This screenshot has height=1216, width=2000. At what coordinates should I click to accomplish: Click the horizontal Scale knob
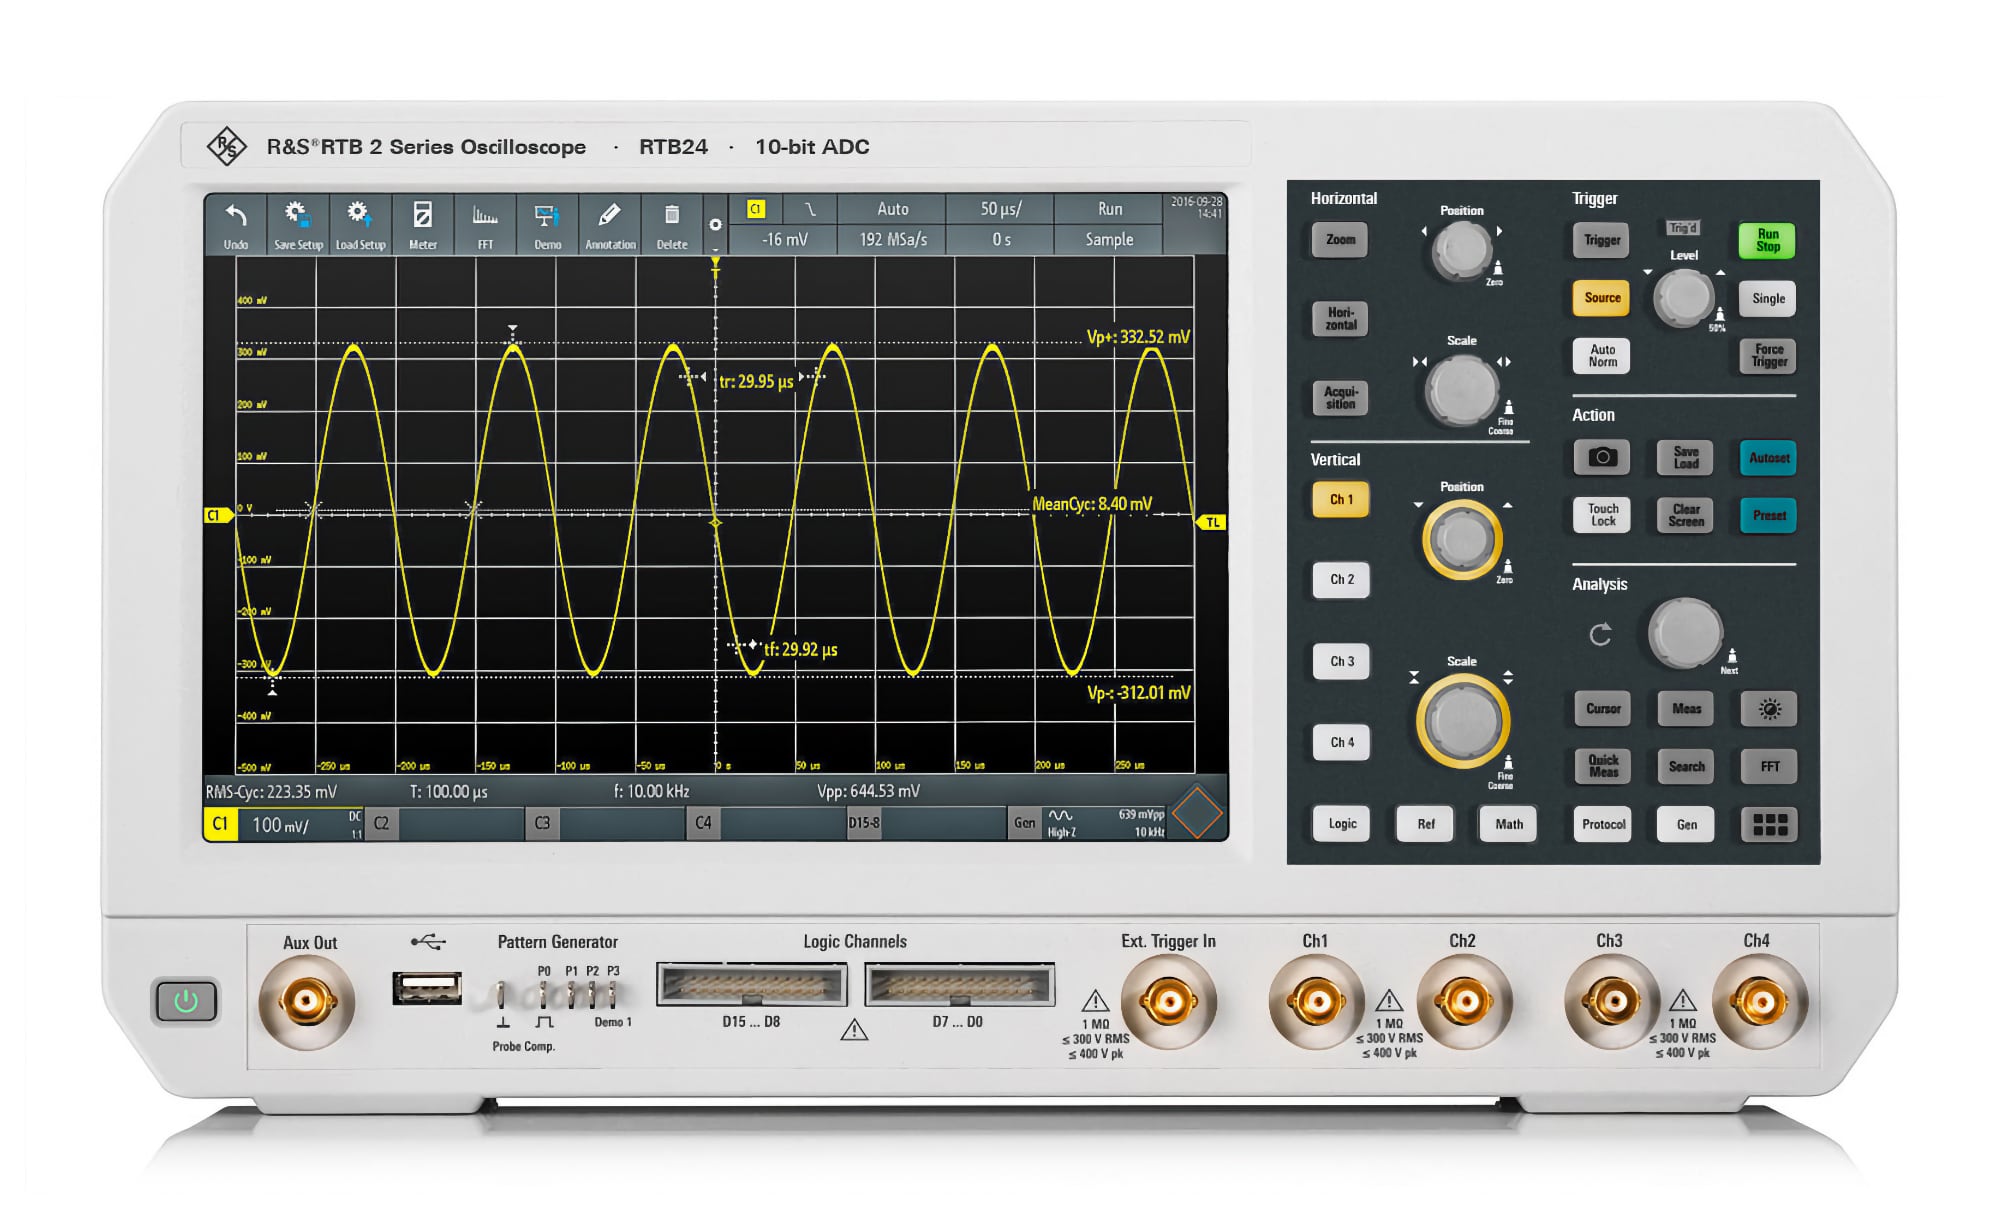click(x=1461, y=390)
